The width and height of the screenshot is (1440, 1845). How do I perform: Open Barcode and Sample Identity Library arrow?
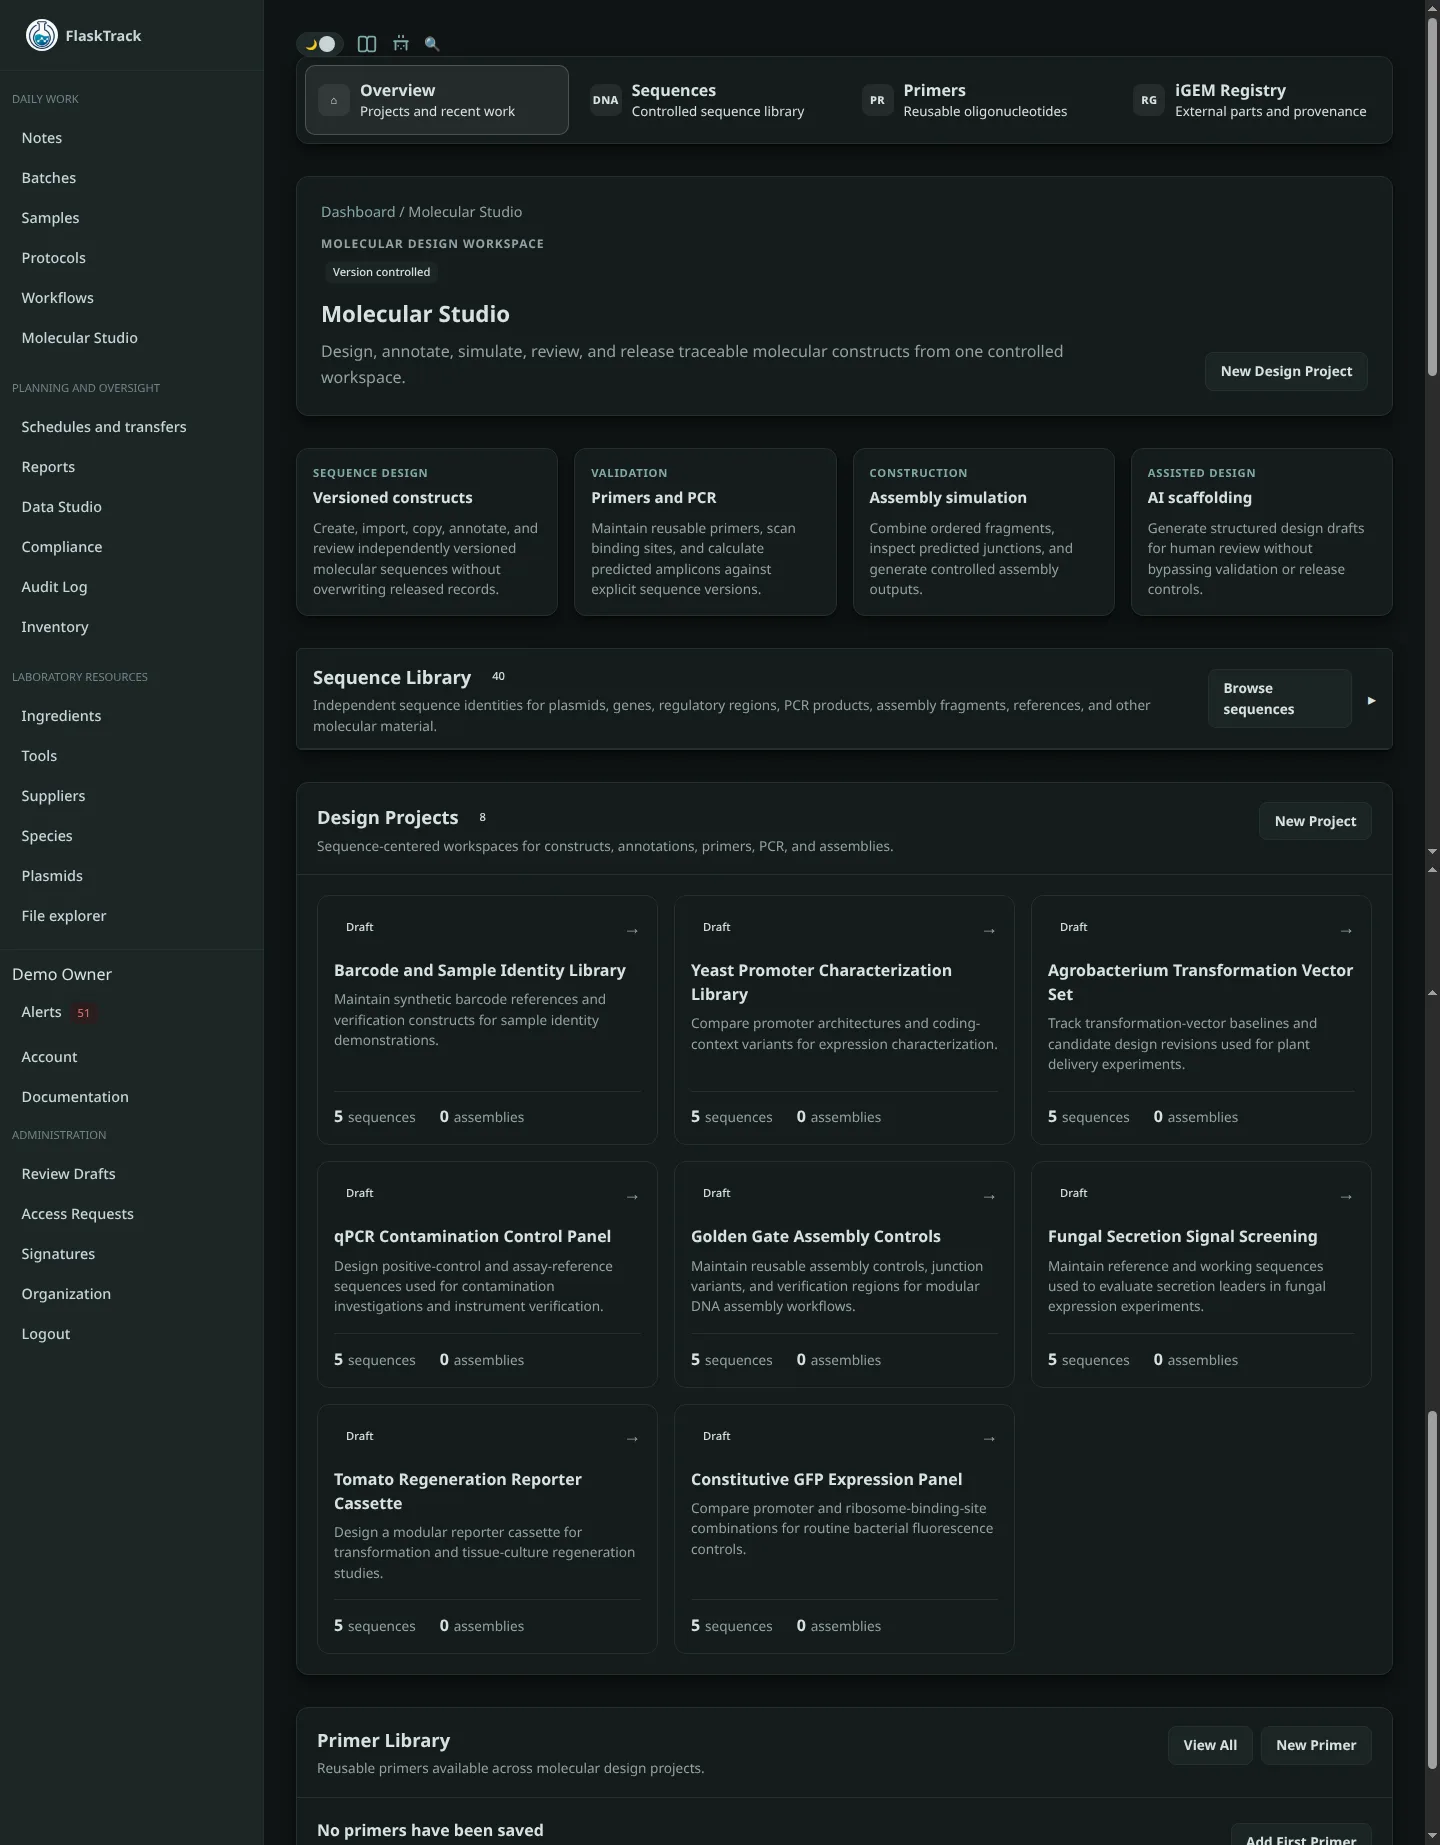[x=632, y=931]
